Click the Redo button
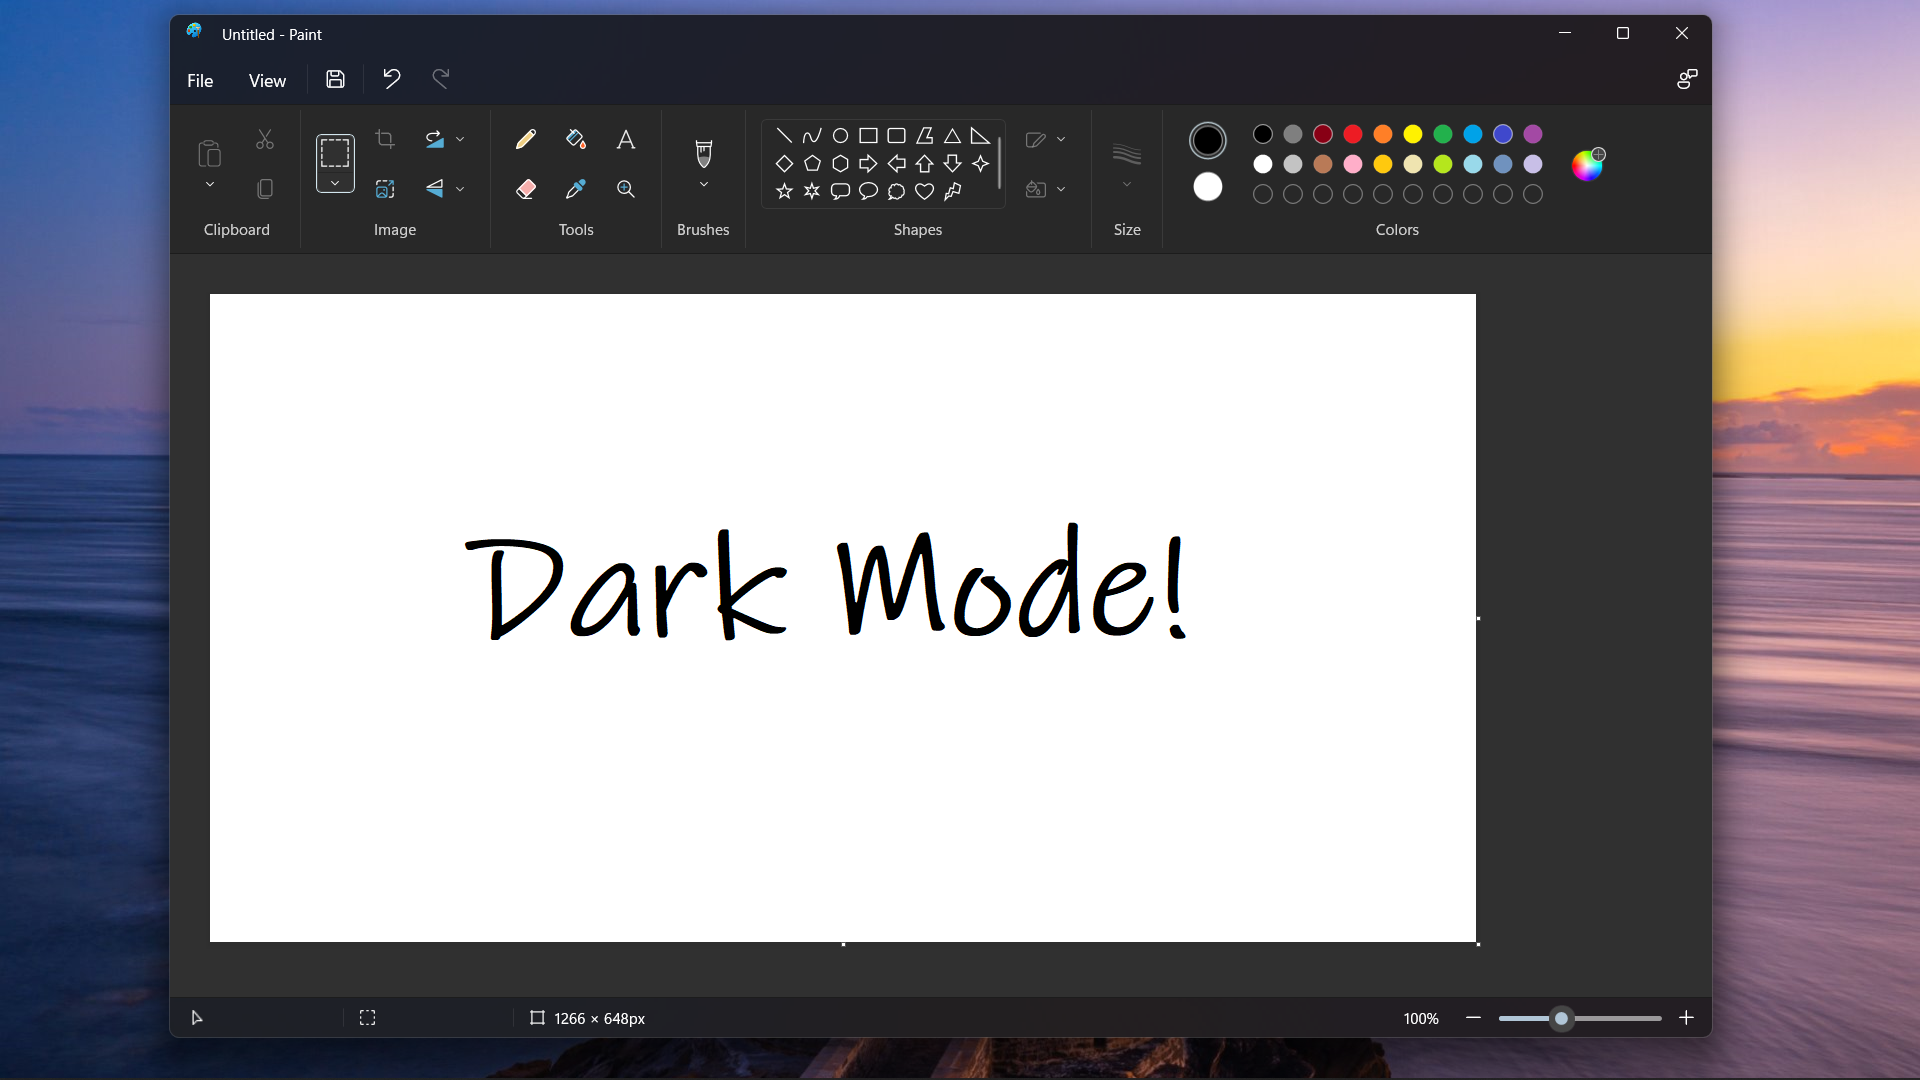The width and height of the screenshot is (1920, 1080). click(440, 79)
